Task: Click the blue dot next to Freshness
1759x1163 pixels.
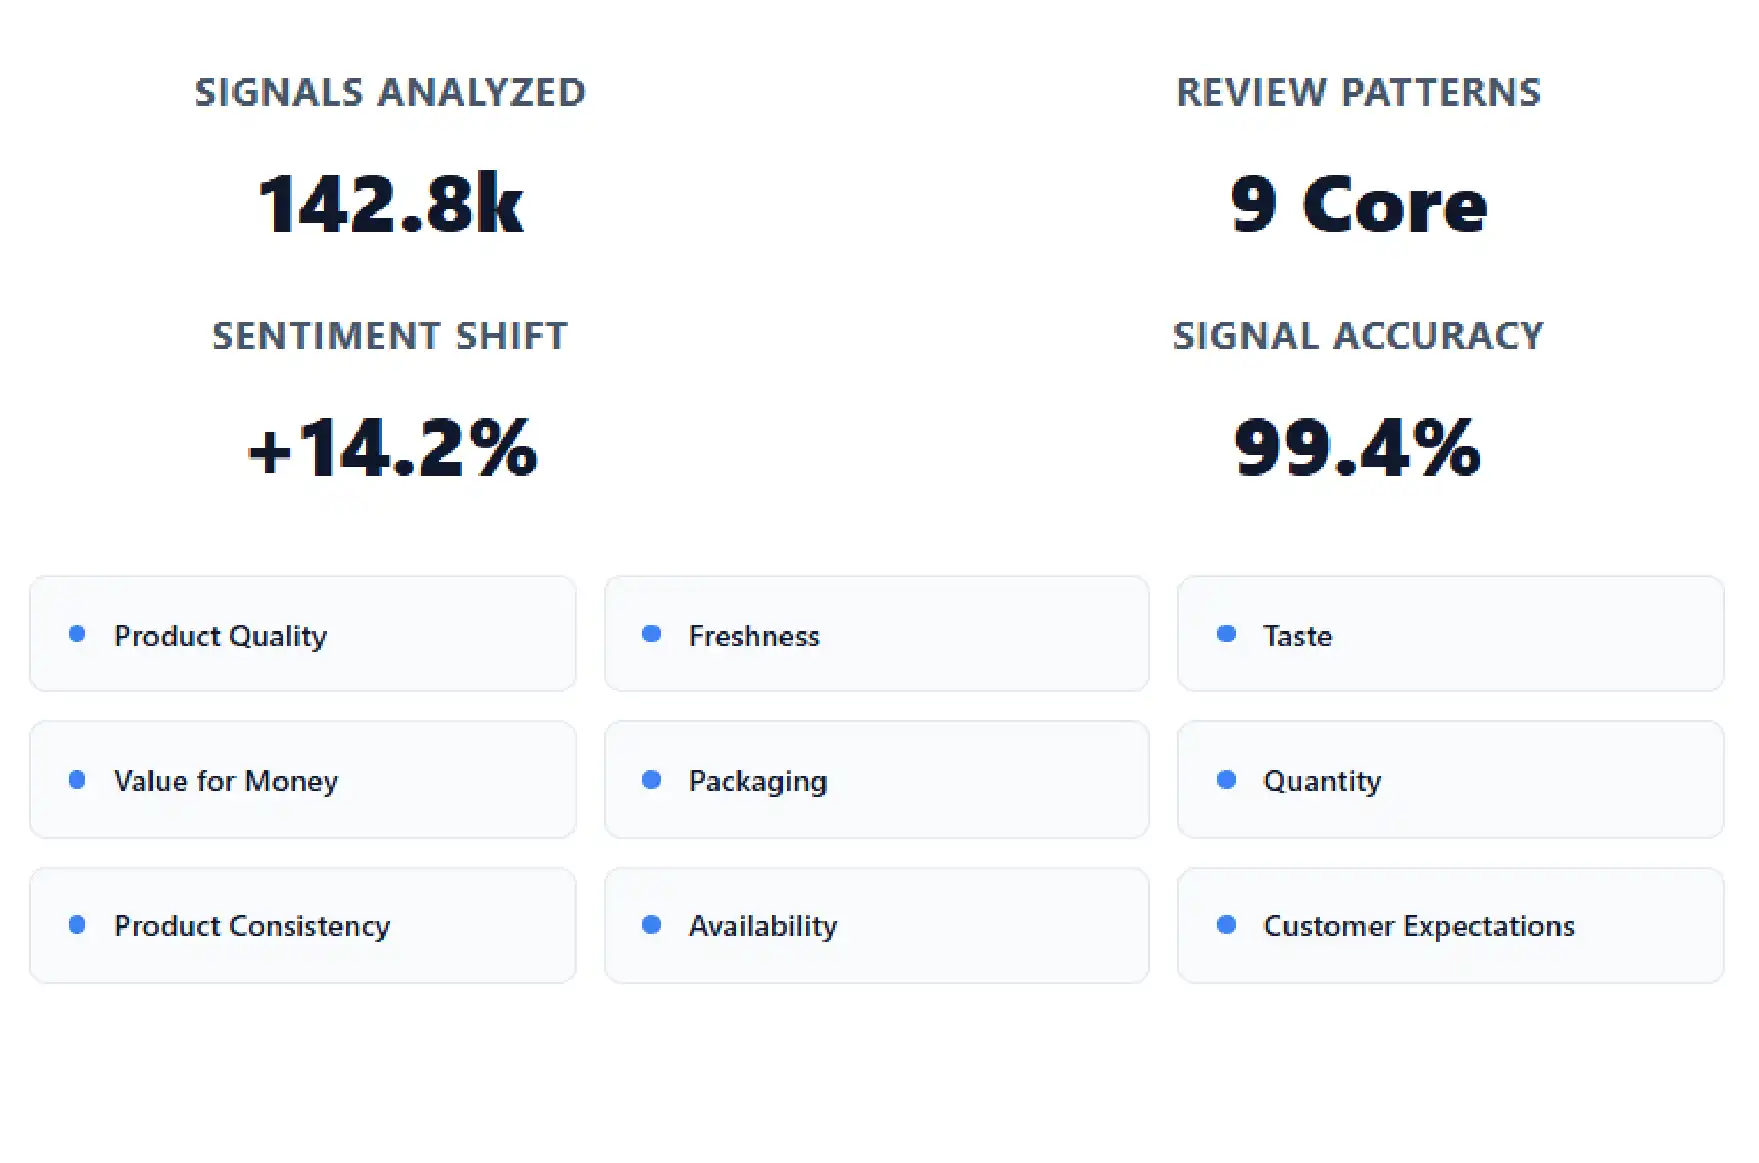Action: tap(651, 634)
